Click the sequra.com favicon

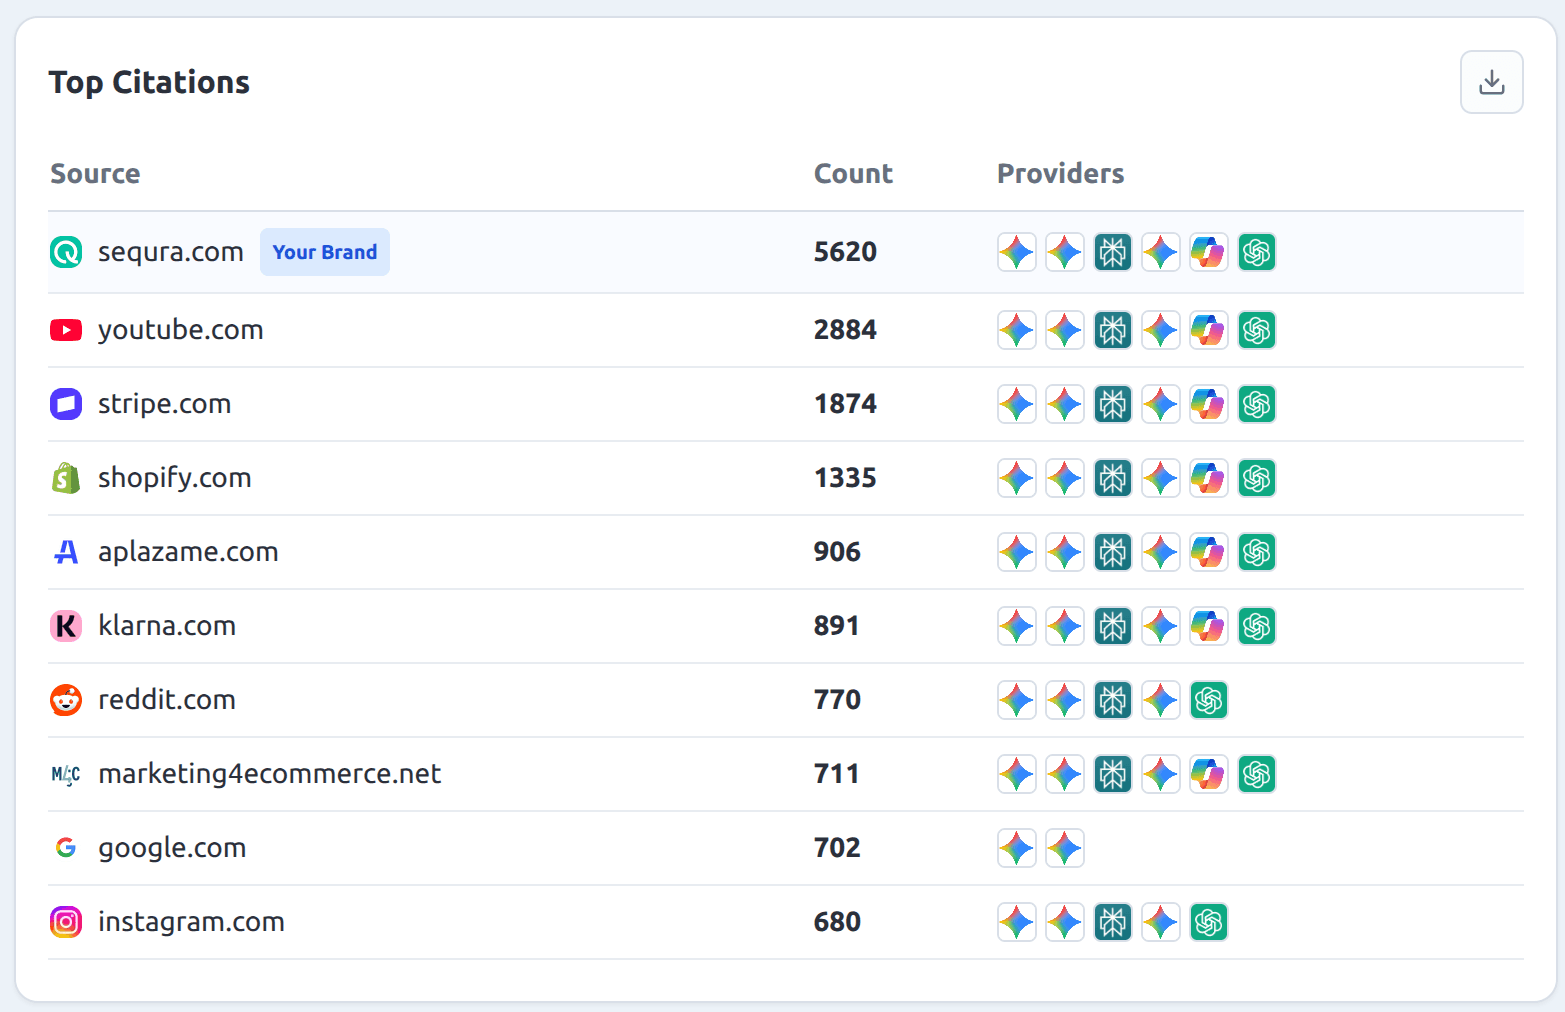(x=66, y=252)
